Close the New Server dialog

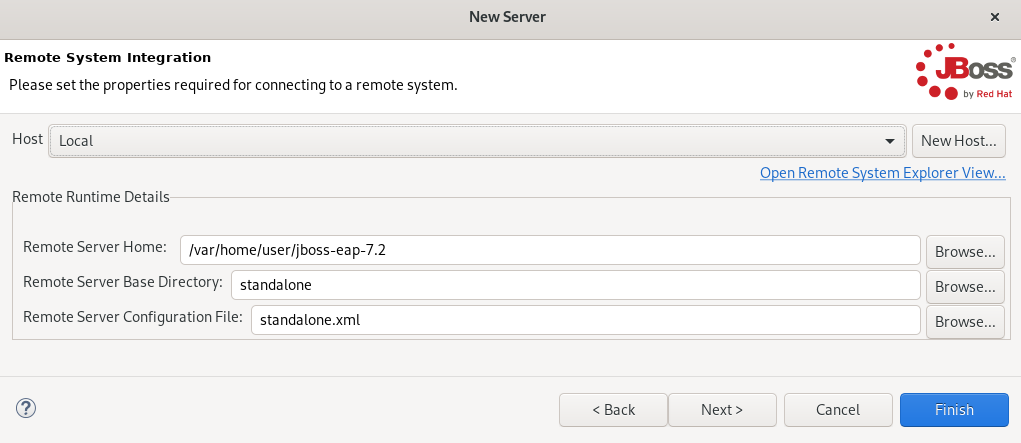point(994,17)
